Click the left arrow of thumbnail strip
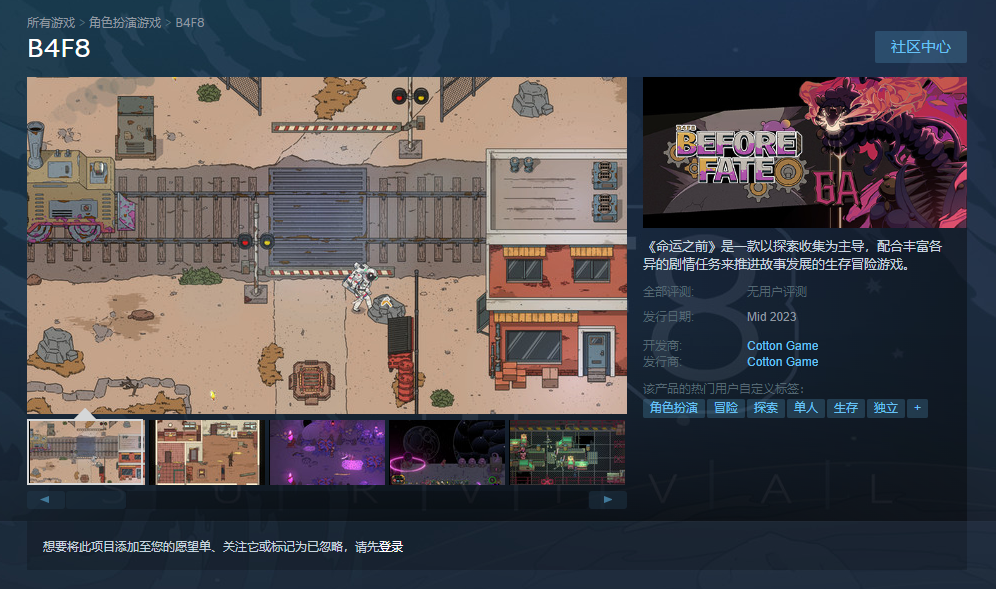This screenshot has width=996, height=589. point(45,499)
